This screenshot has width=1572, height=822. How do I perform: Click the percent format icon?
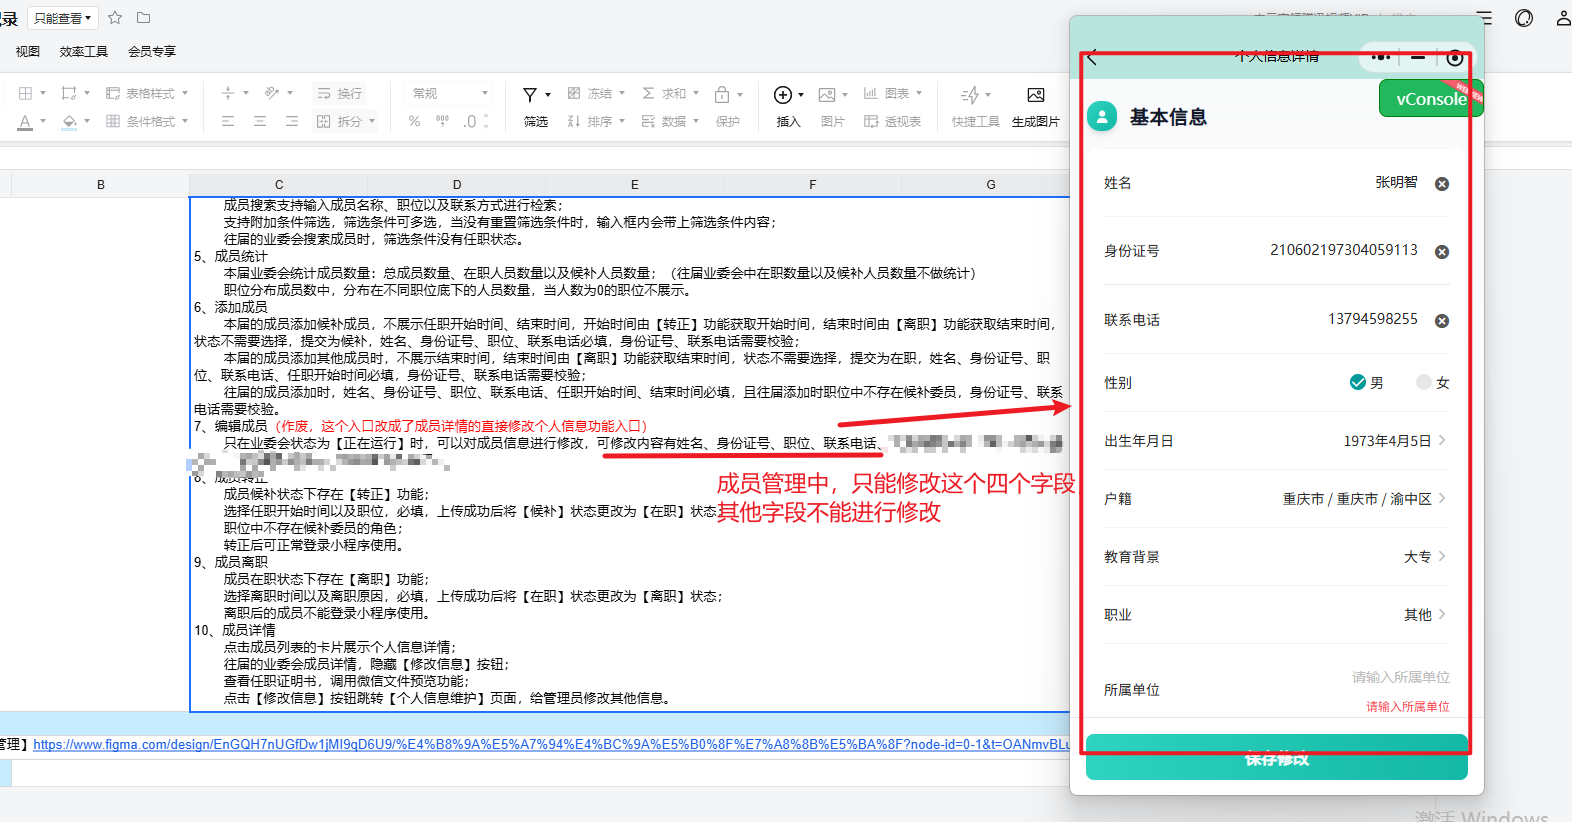click(414, 121)
